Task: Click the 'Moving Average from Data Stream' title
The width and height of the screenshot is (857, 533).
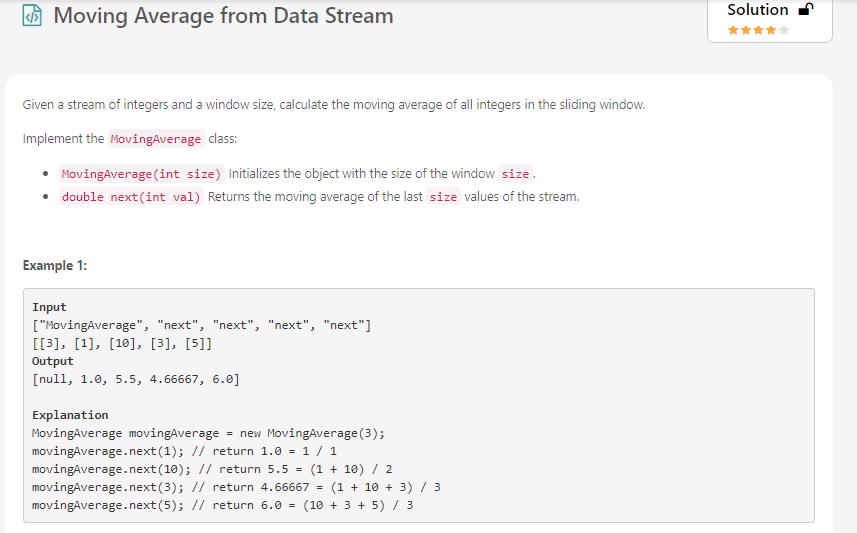Action: click(x=223, y=16)
